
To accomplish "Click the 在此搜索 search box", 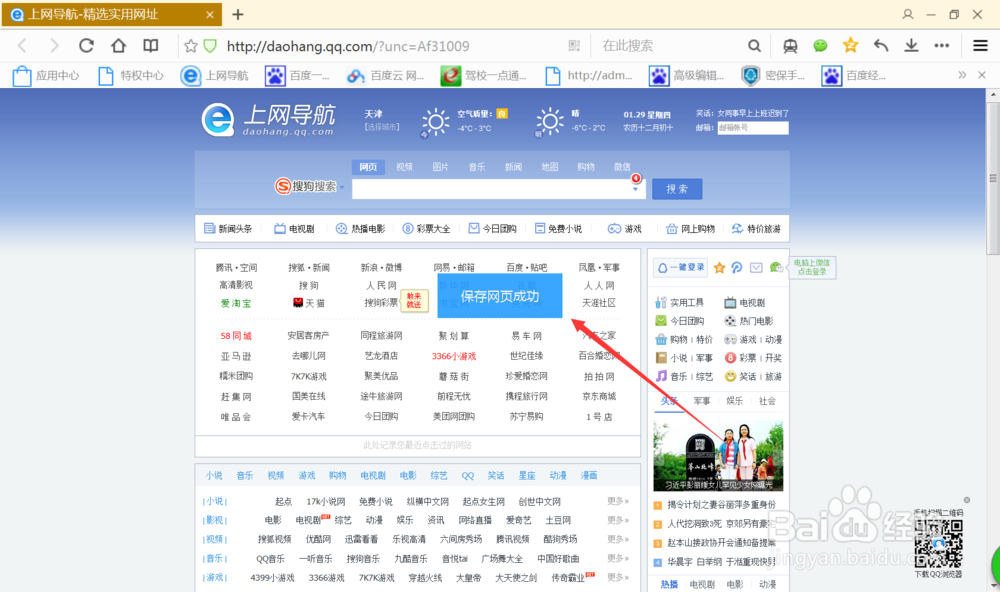I will tap(670, 46).
